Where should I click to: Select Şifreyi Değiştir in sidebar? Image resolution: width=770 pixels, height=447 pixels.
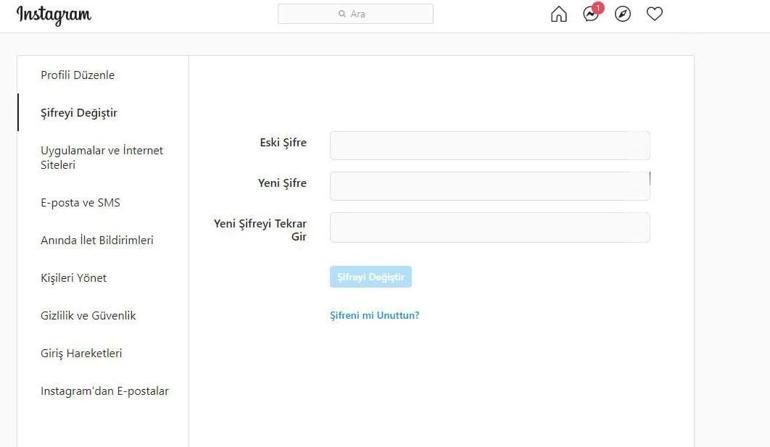(79, 113)
